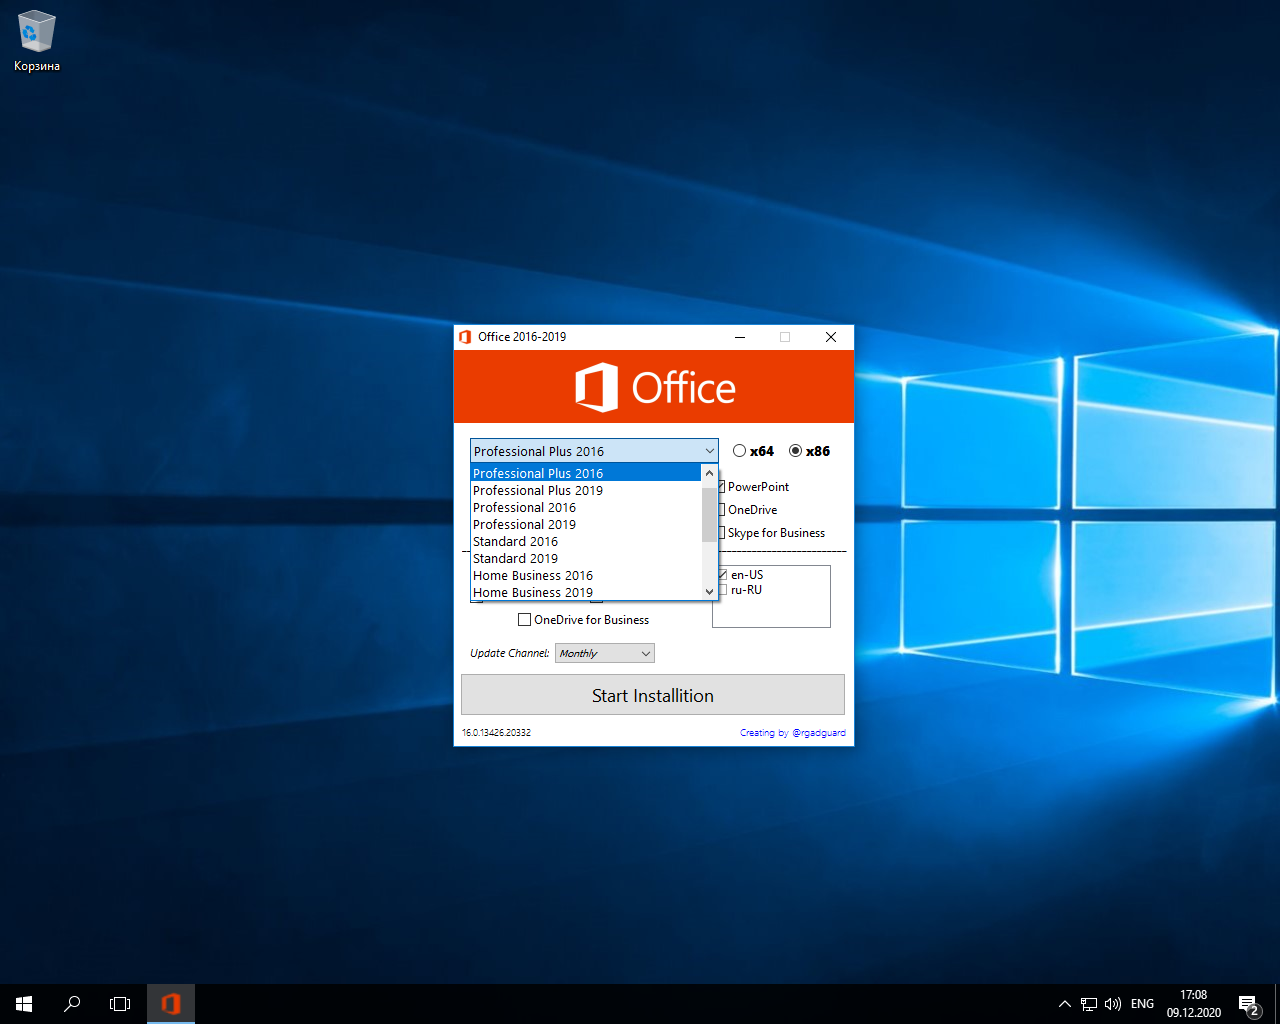
Task: Choose Home Business 2019 from the list
Action: pos(586,592)
